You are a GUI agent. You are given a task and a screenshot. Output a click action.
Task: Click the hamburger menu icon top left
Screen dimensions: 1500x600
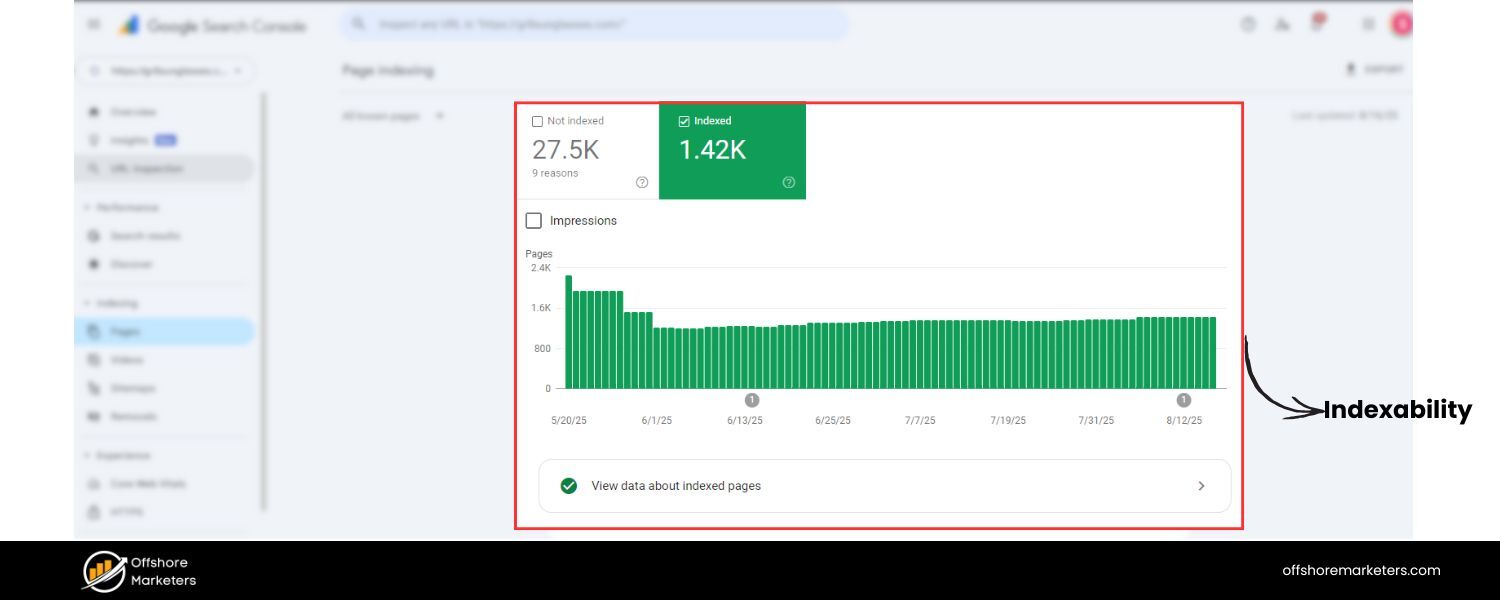pos(93,23)
